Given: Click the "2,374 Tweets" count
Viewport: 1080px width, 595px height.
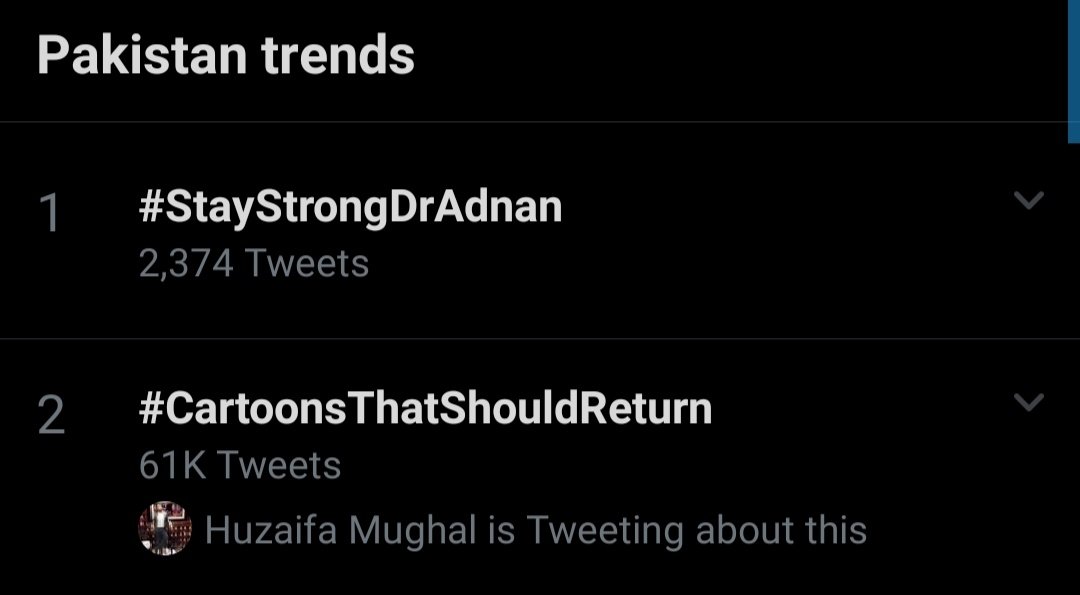Looking at the screenshot, I should click(x=254, y=264).
